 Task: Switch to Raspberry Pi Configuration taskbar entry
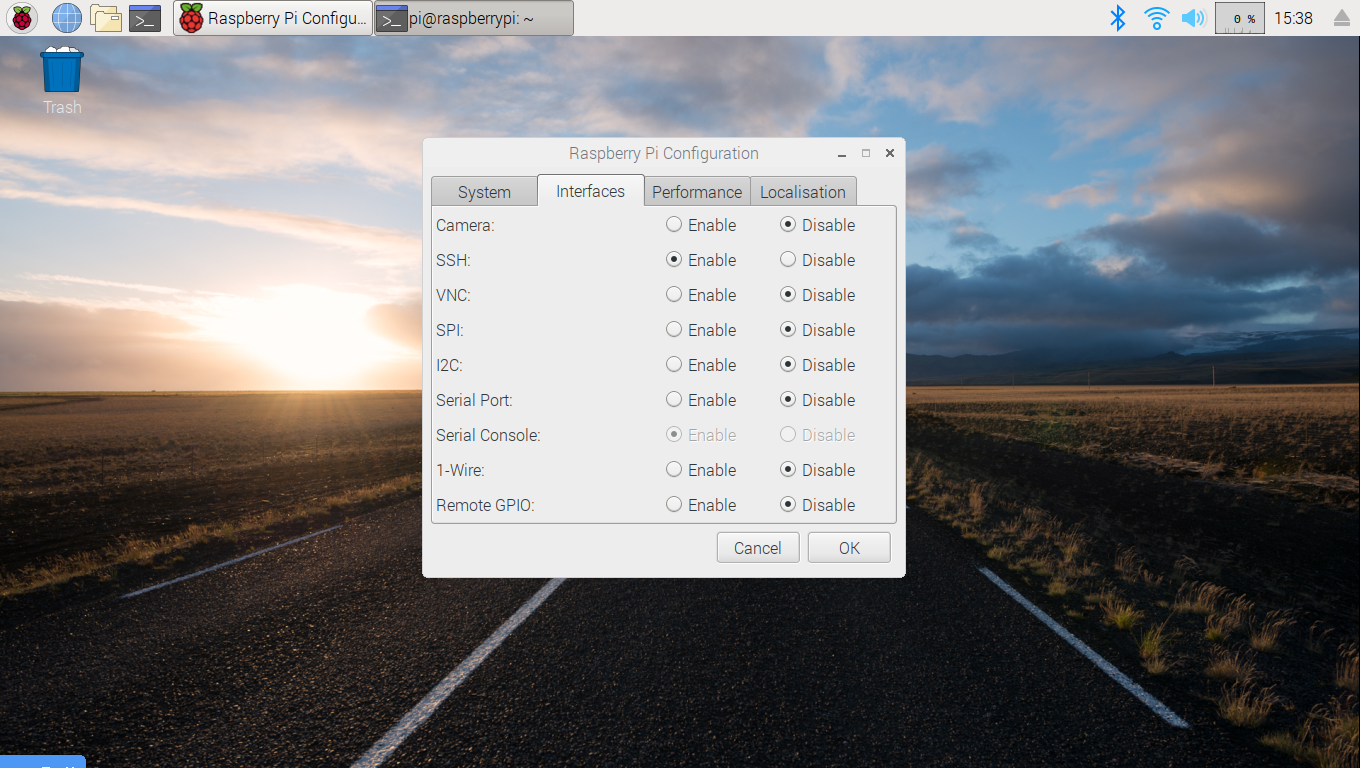[x=273, y=18]
